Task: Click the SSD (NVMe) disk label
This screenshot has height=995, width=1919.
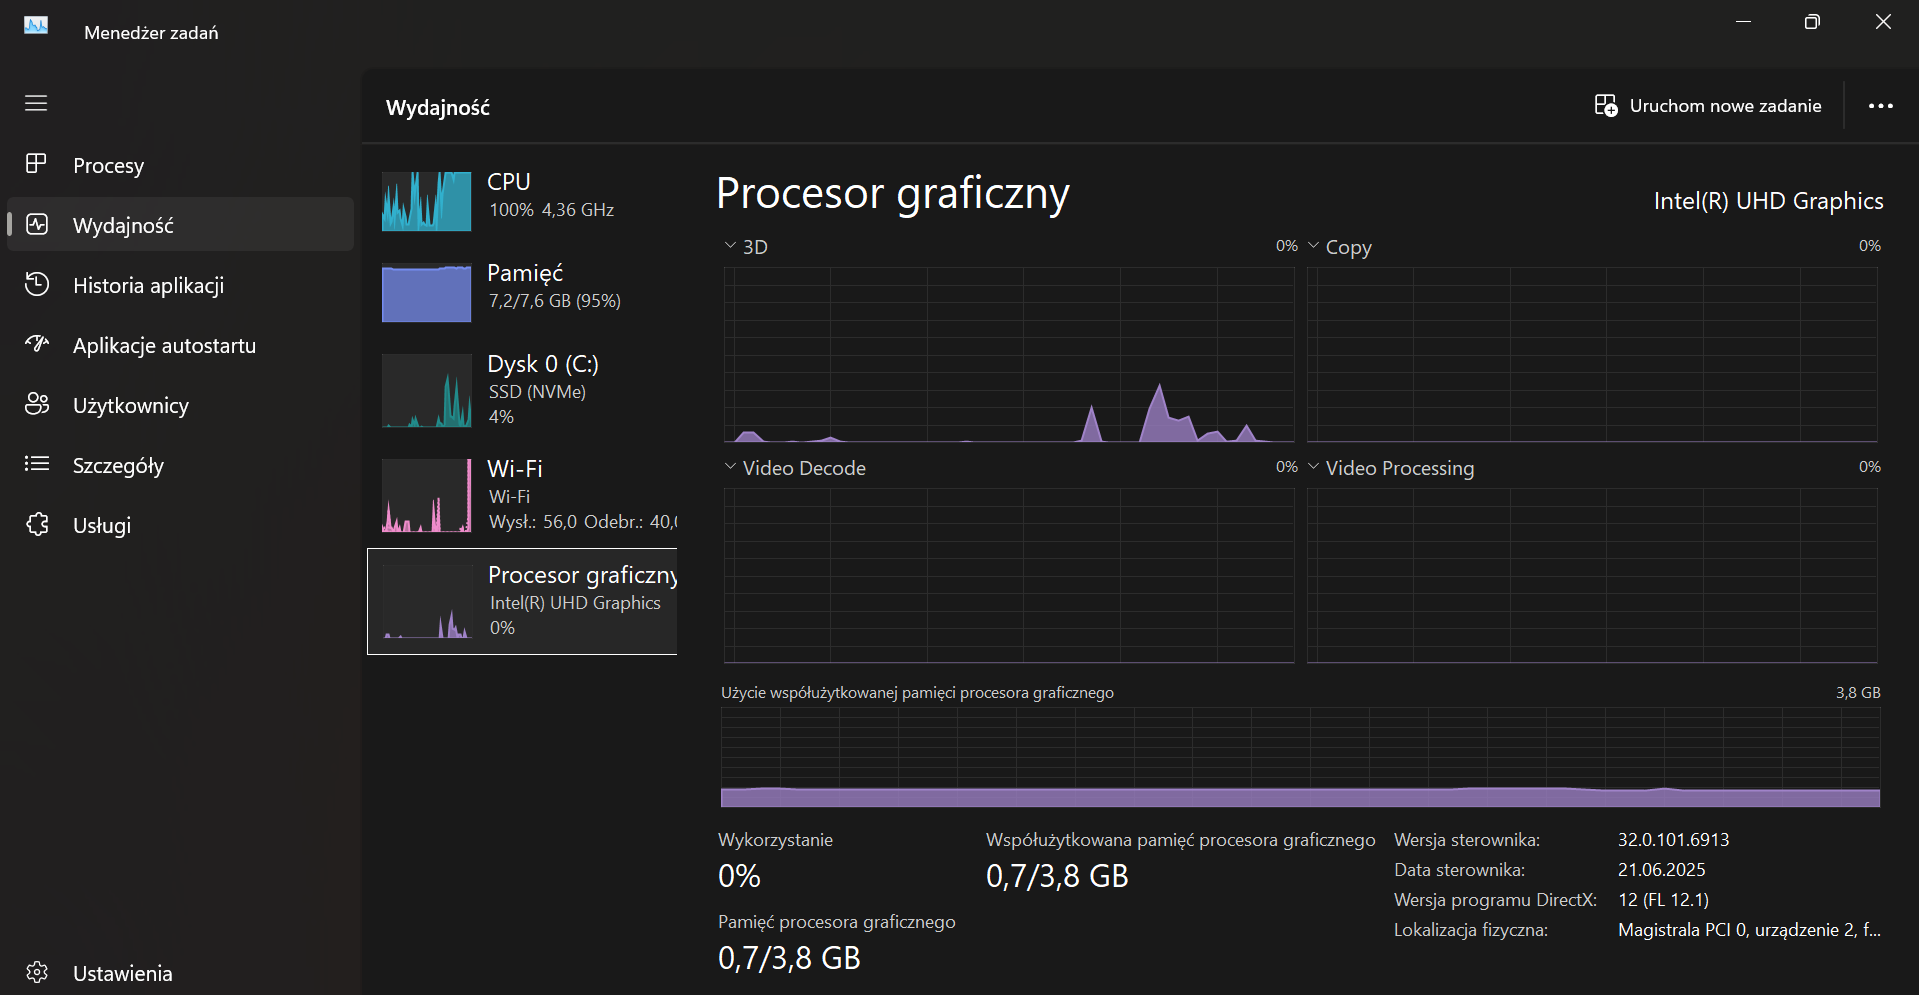Action: (537, 392)
